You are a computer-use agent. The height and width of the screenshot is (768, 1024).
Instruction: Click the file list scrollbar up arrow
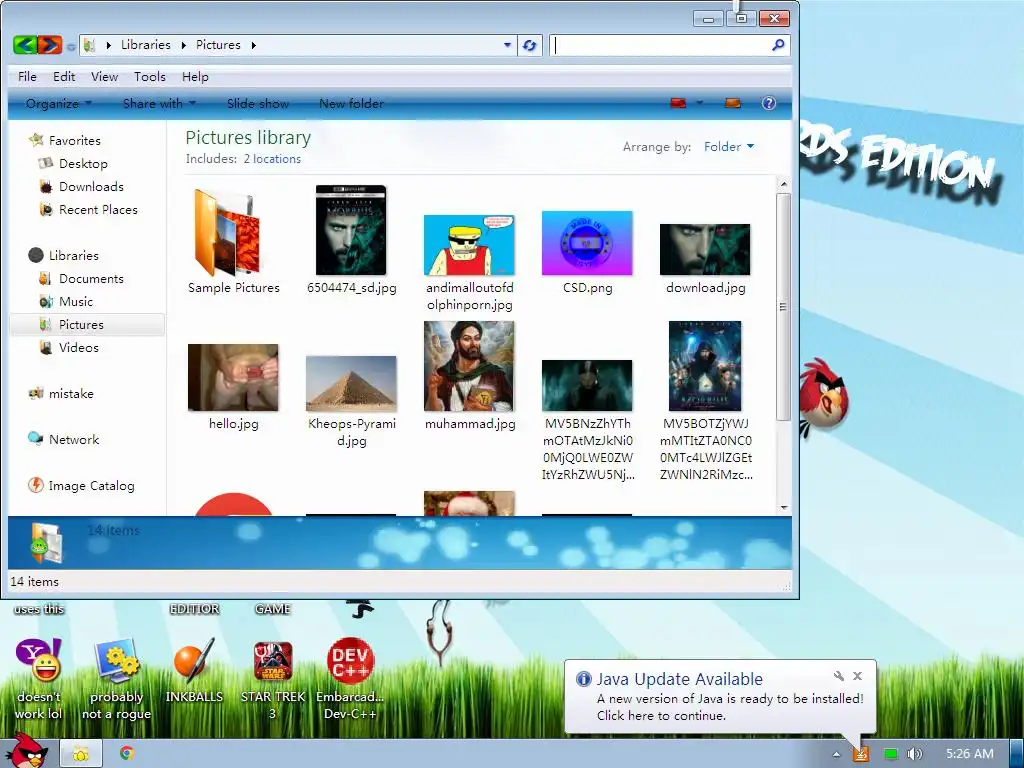(x=784, y=184)
